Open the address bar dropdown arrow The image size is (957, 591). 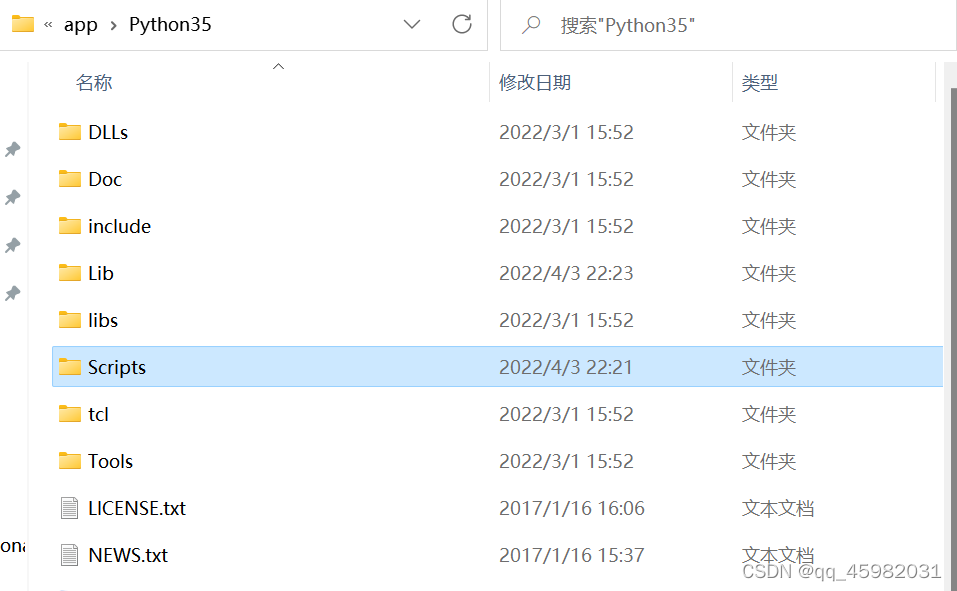(x=412, y=25)
